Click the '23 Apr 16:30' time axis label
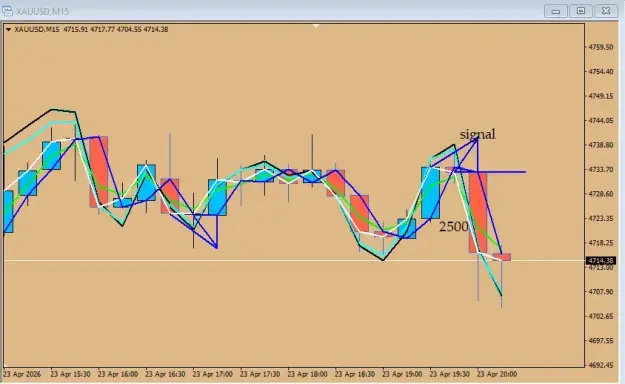Viewport: 625px width, 384px height. click(165, 374)
